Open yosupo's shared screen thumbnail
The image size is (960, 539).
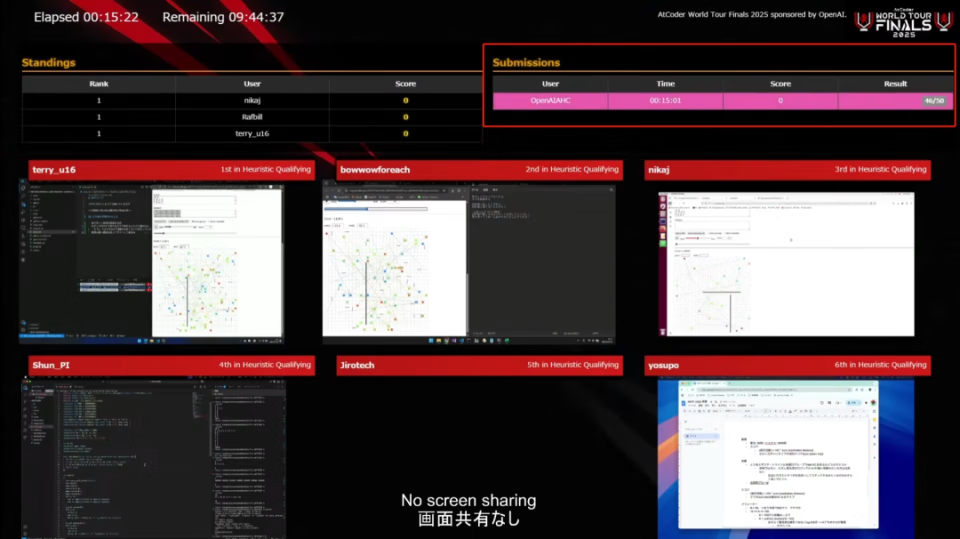pyautogui.click(x=786, y=458)
